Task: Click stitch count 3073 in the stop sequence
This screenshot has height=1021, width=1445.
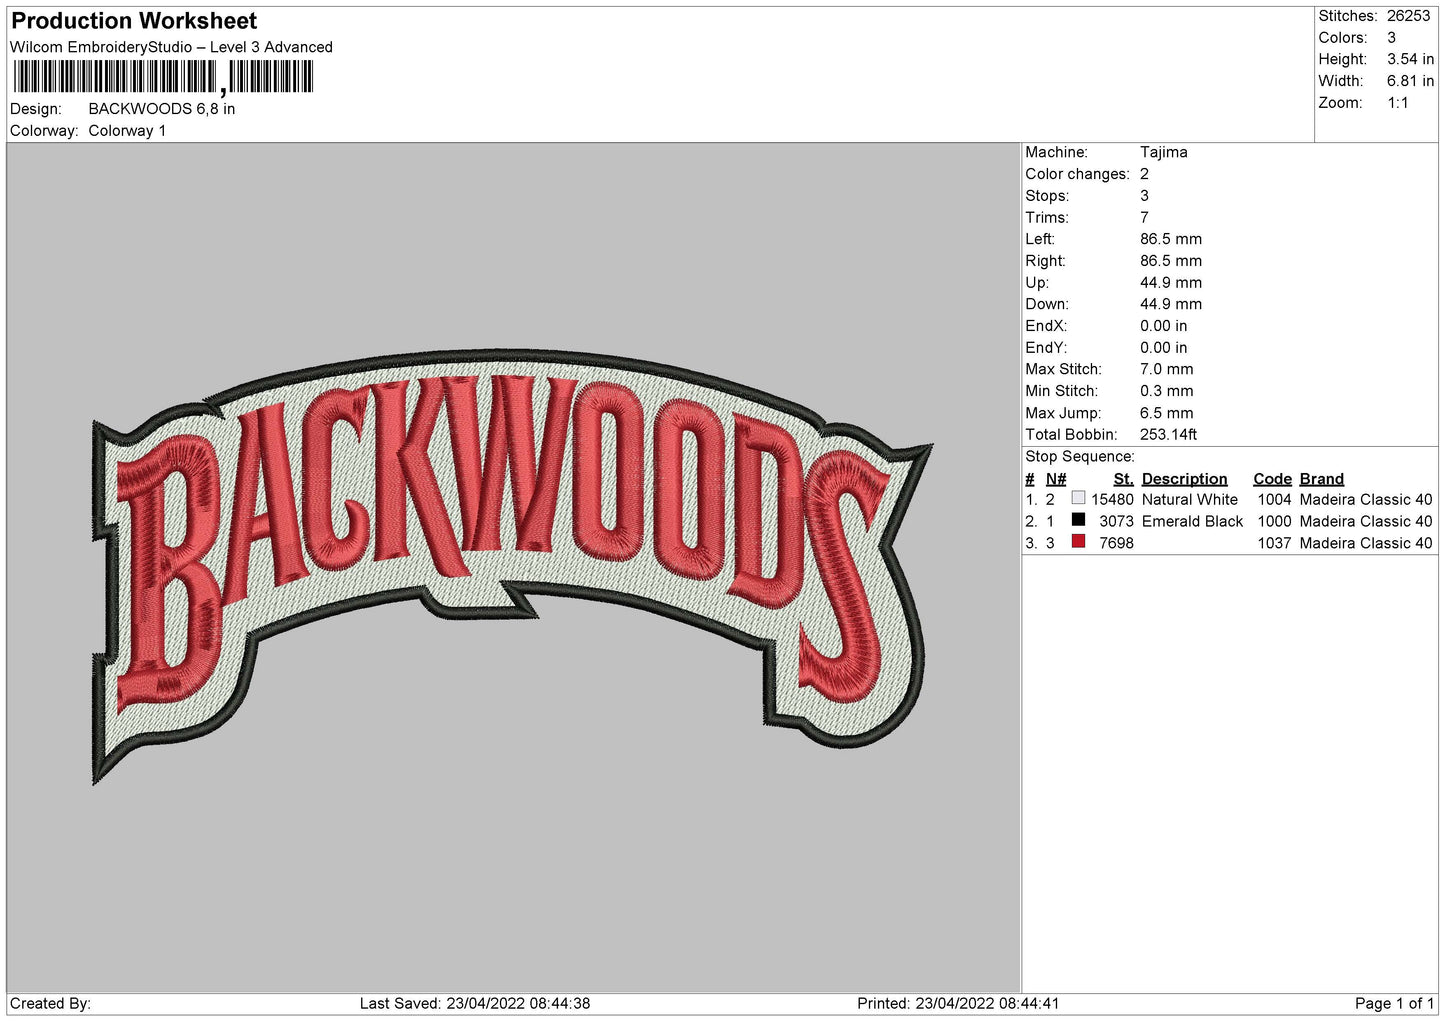Action: click(x=1116, y=522)
